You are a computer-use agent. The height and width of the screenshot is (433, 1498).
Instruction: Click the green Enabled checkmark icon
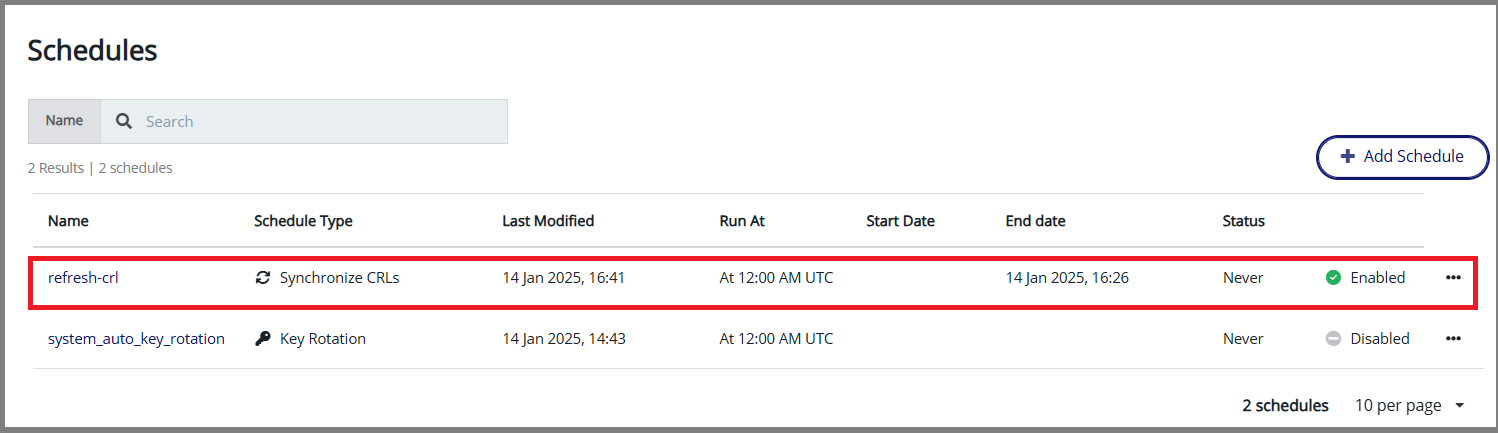[1333, 278]
